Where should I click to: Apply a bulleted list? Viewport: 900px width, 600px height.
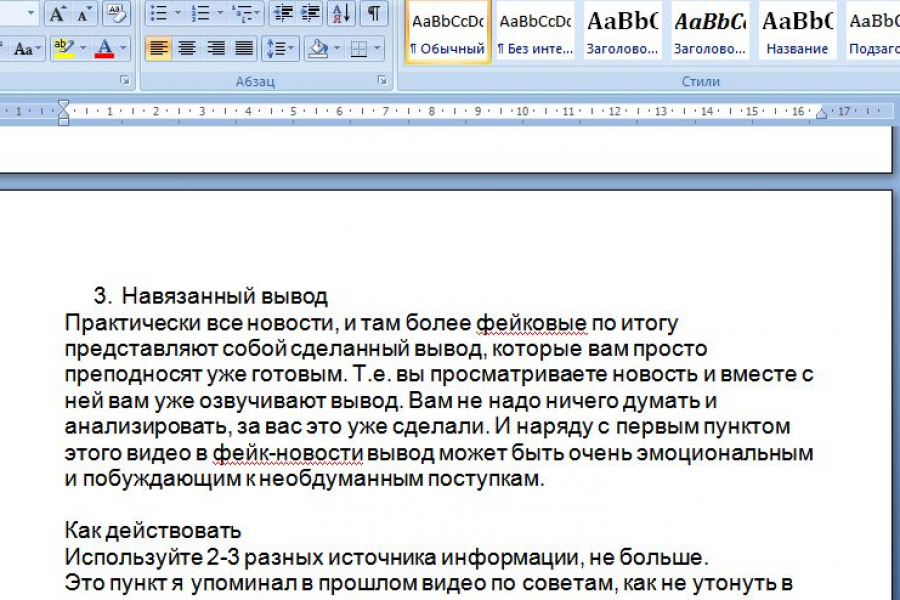tap(158, 14)
